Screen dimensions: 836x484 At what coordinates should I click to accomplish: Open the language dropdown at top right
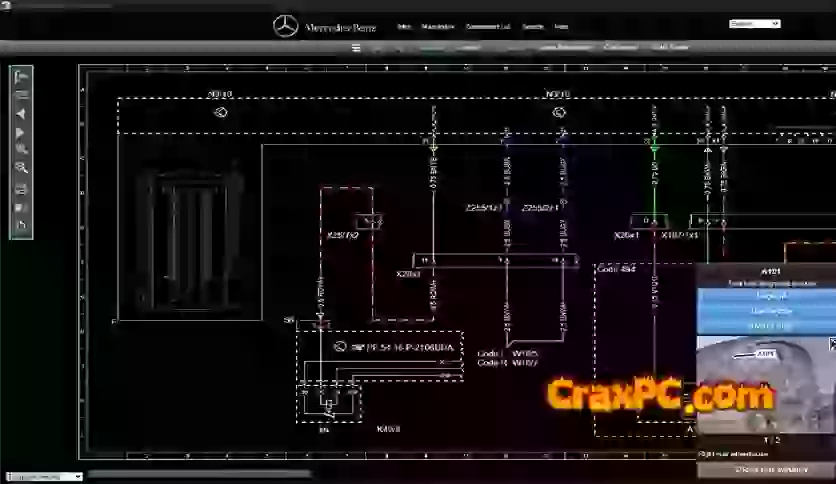(754, 24)
